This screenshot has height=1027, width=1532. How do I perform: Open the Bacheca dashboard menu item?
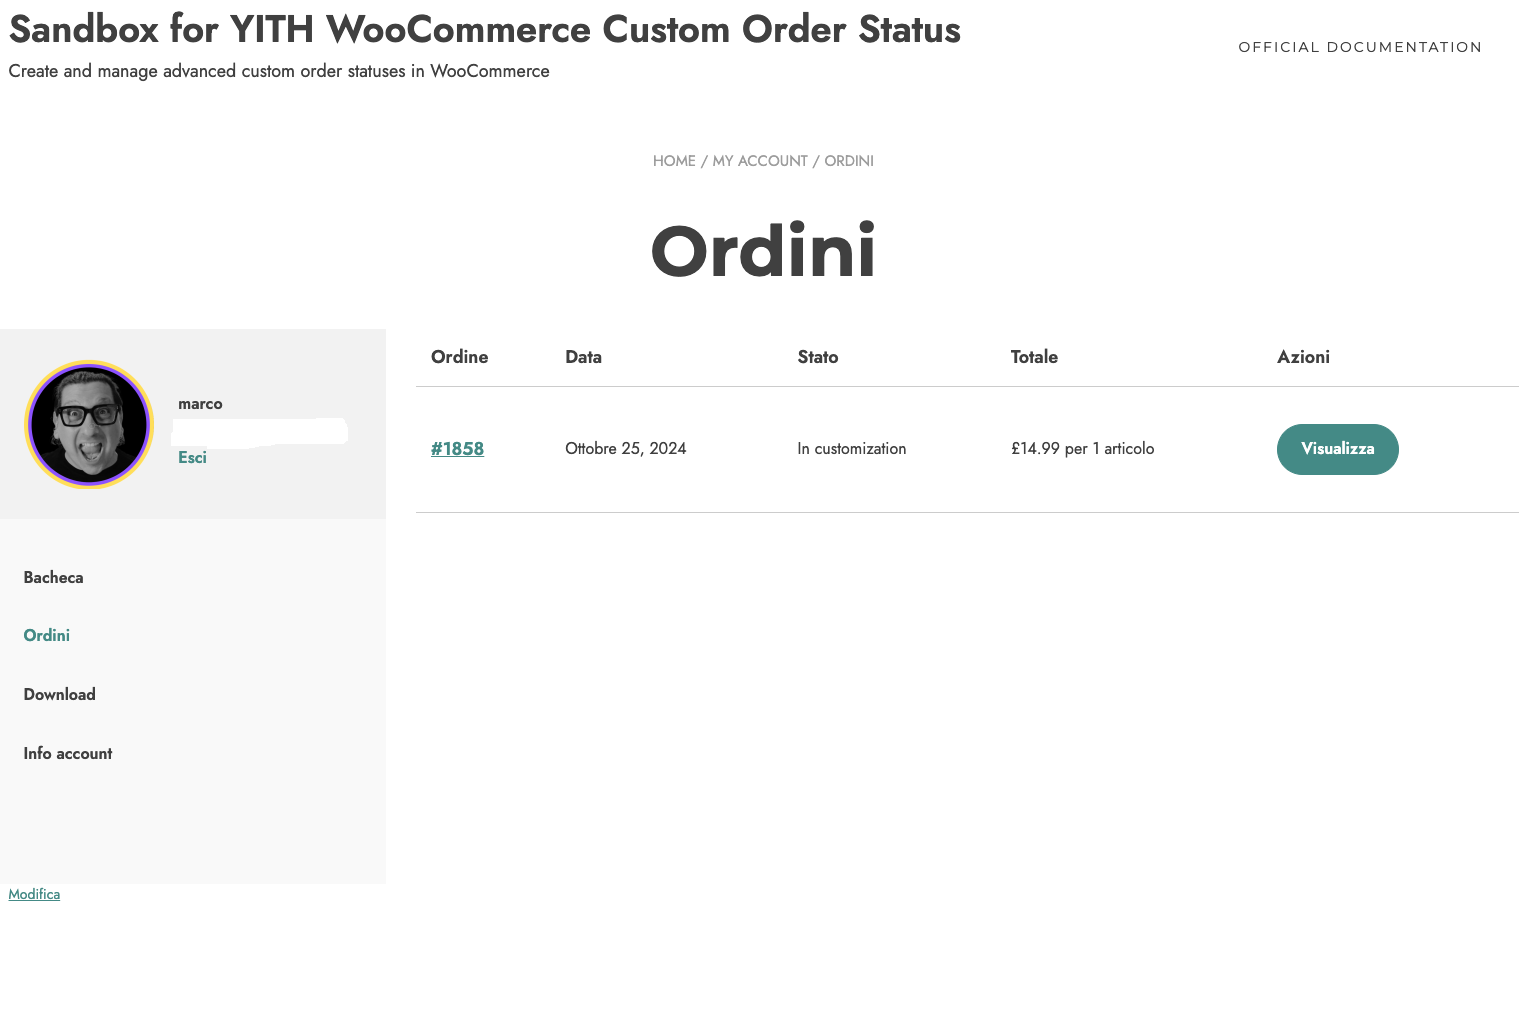tap(53, 577)
